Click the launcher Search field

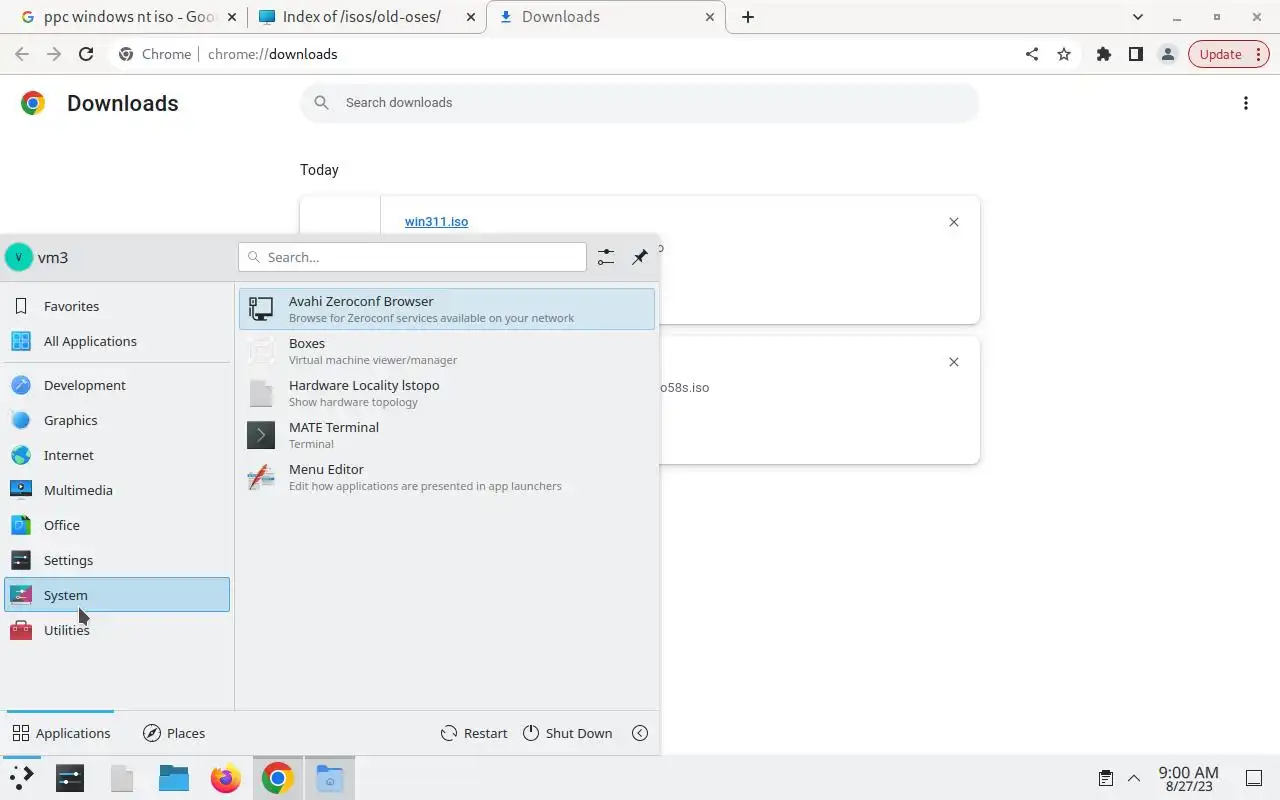click(412, 257)
